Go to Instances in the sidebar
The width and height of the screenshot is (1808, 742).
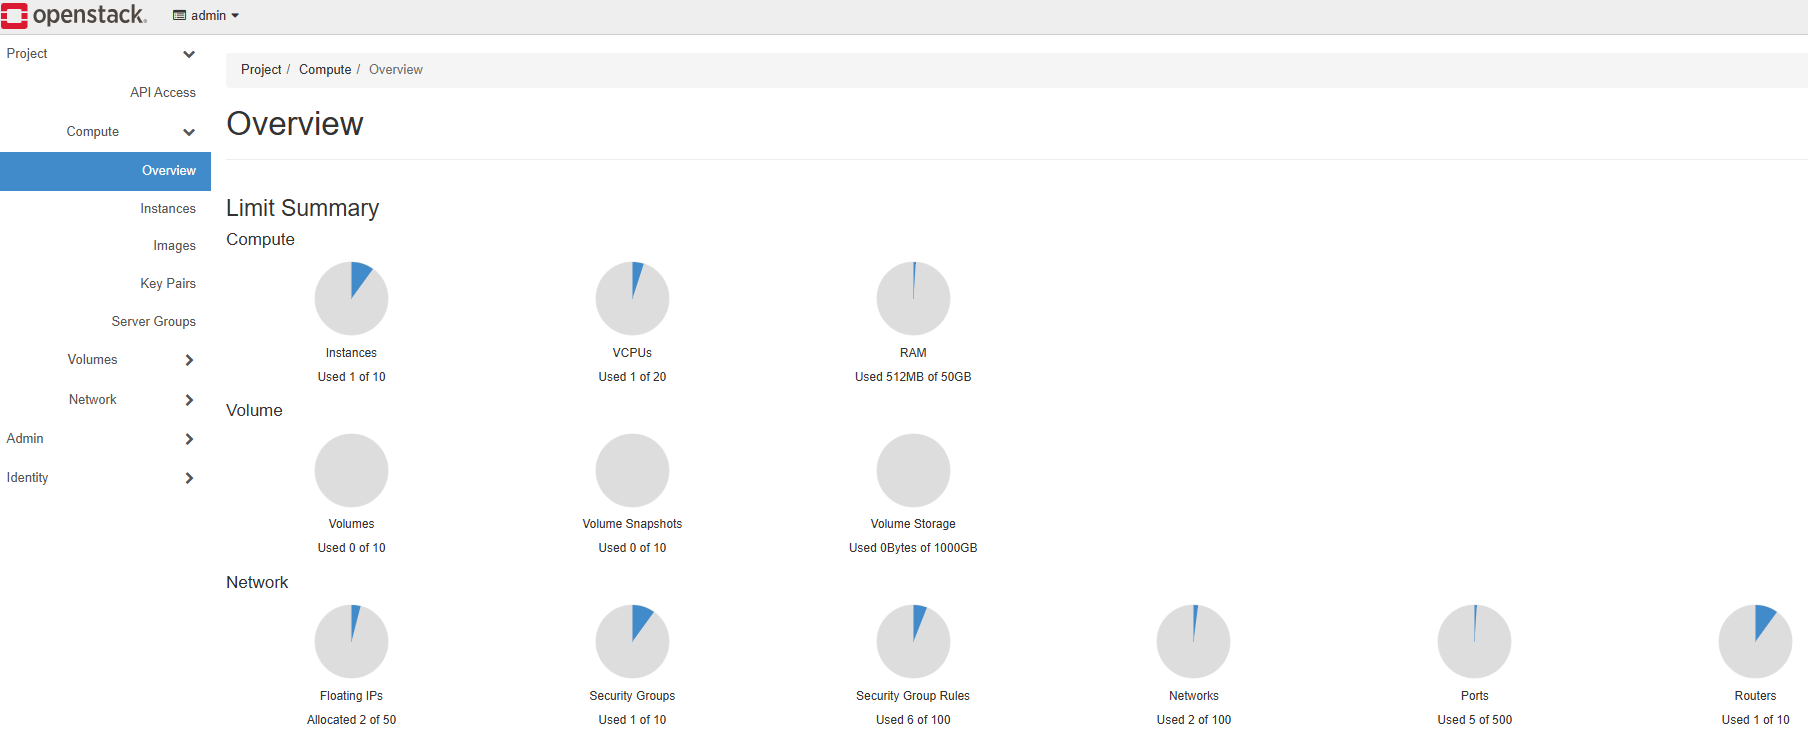[168, 209]
